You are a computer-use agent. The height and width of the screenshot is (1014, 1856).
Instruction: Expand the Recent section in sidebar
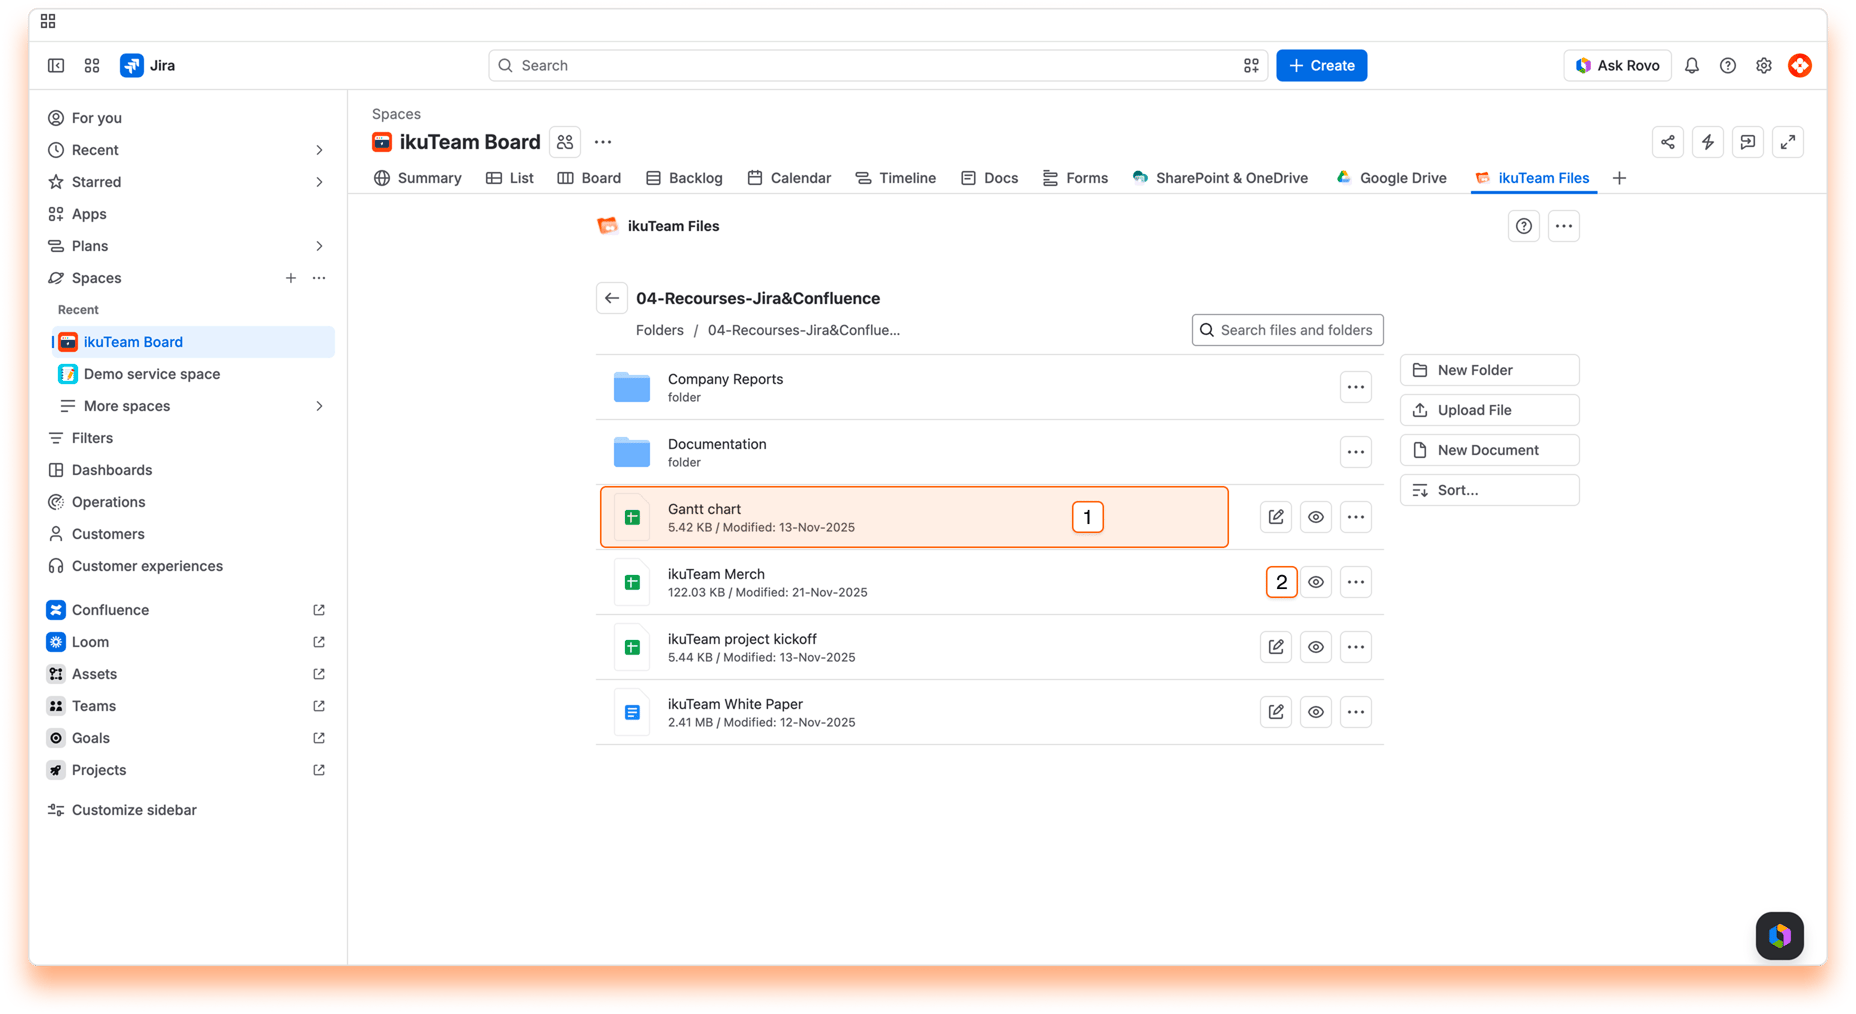pos(319,150)
